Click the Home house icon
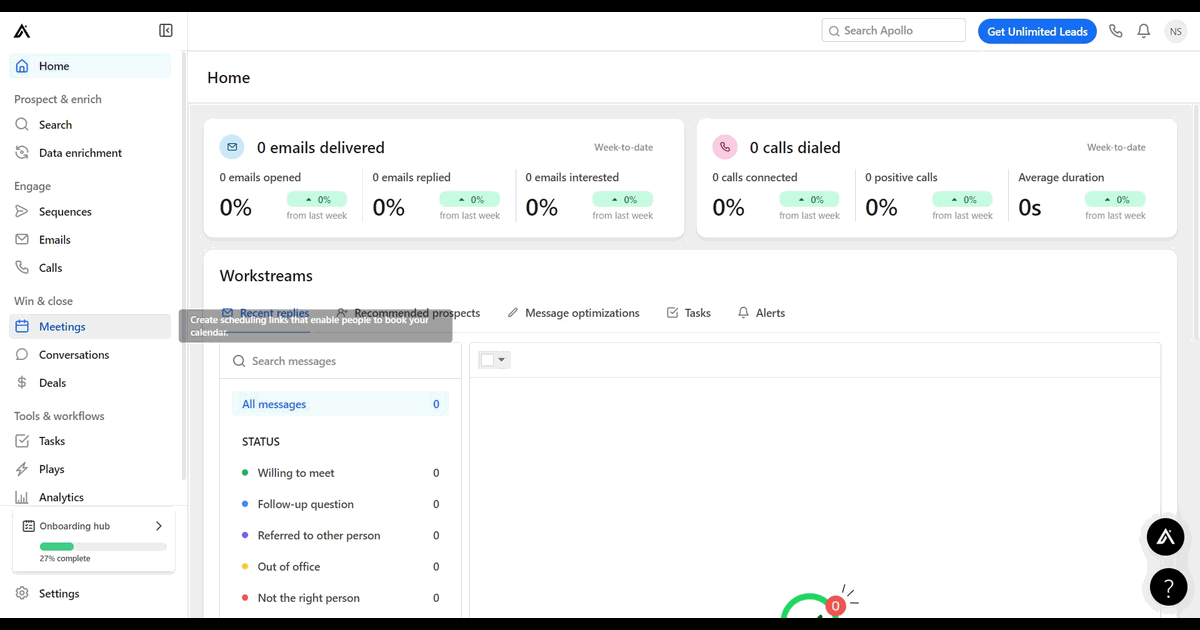The image size is (1200, 630). pyautogui.click(x=22, y=66)
